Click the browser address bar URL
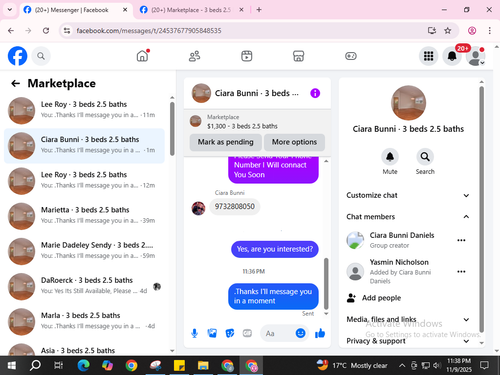Screen dimensions: 500x375 click(x=149, y=31)
